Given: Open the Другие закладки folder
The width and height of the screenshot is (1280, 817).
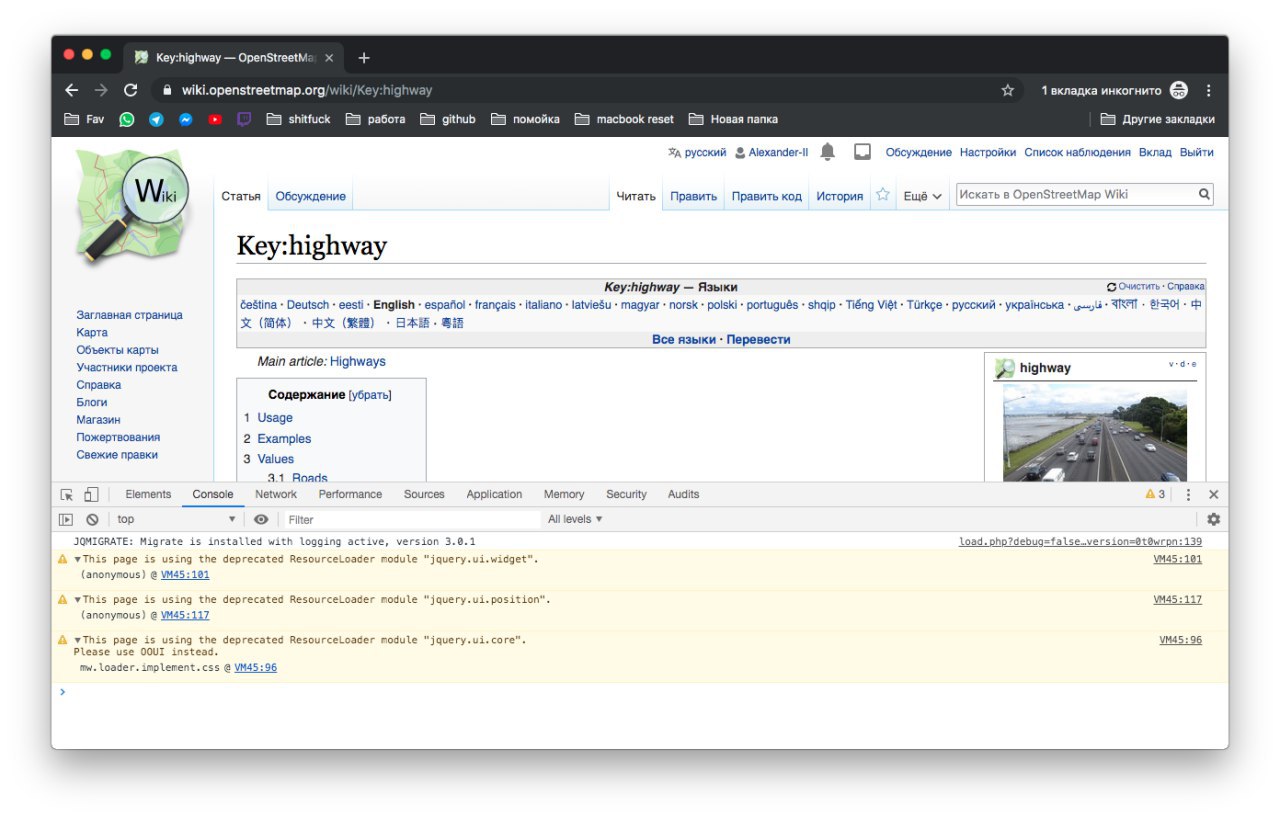Looking at the screenshot, I should [1158, 119].
